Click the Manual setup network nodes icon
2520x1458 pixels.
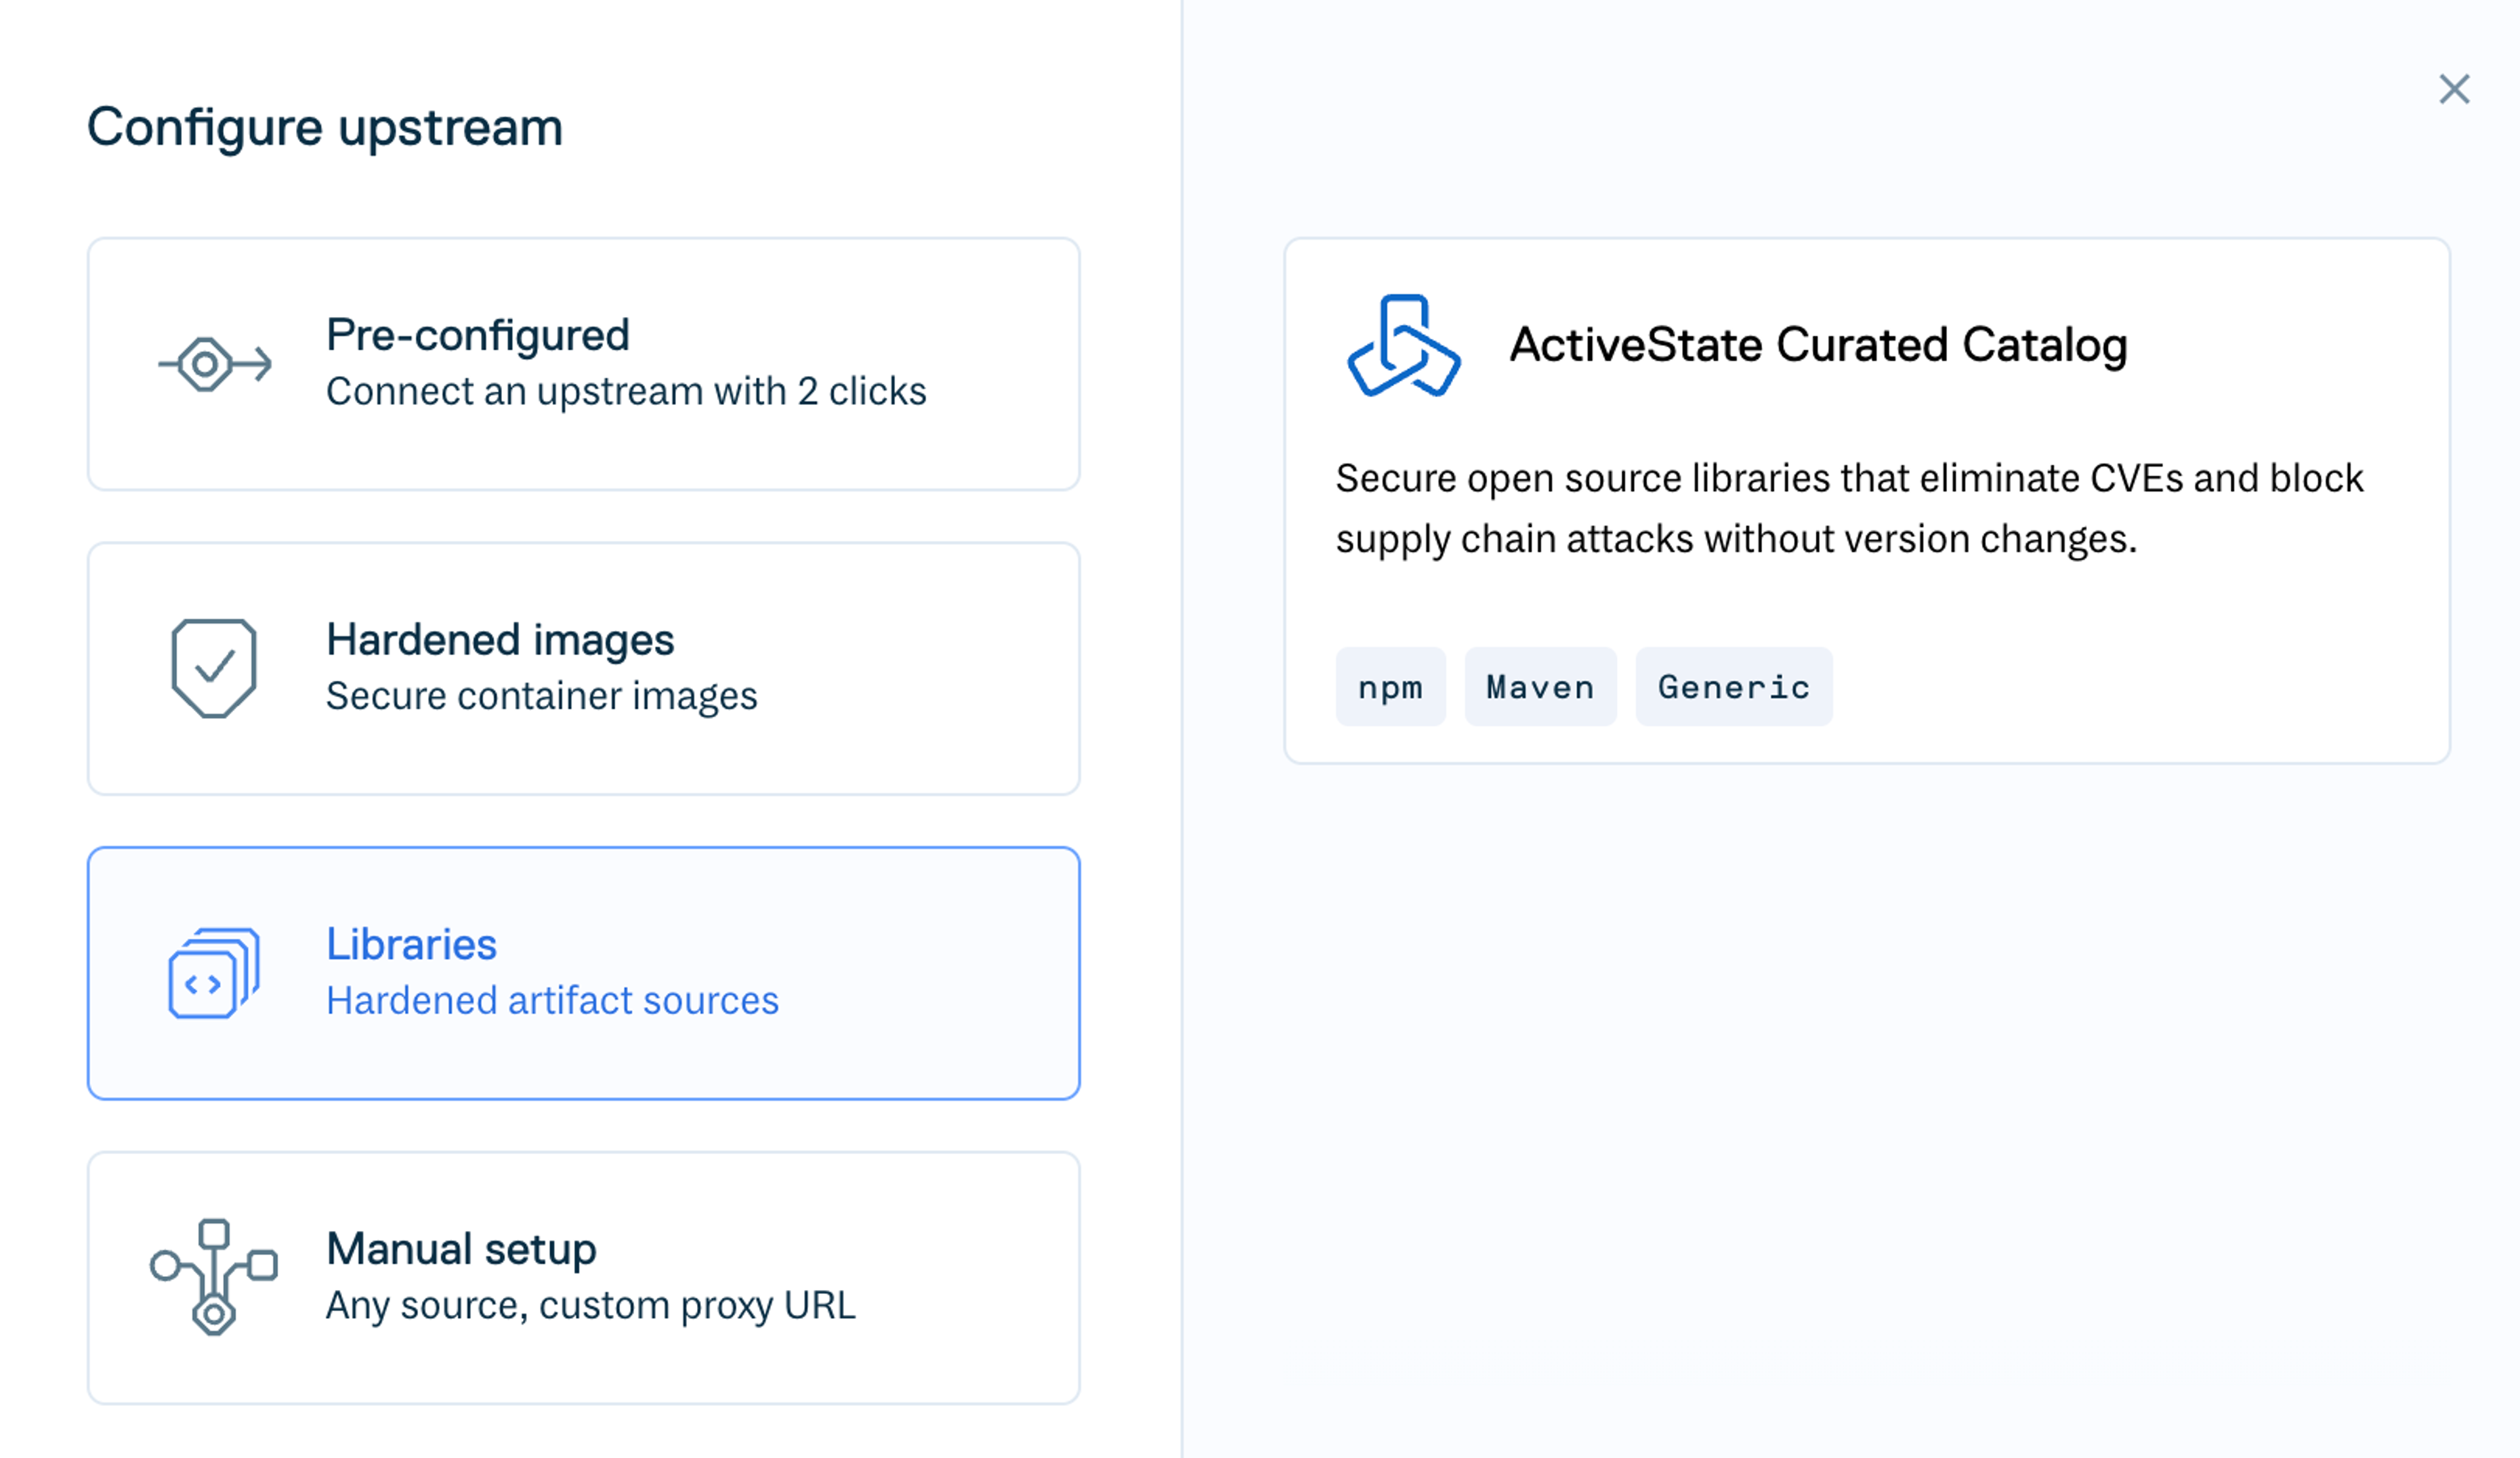(x=214, y=1277)
